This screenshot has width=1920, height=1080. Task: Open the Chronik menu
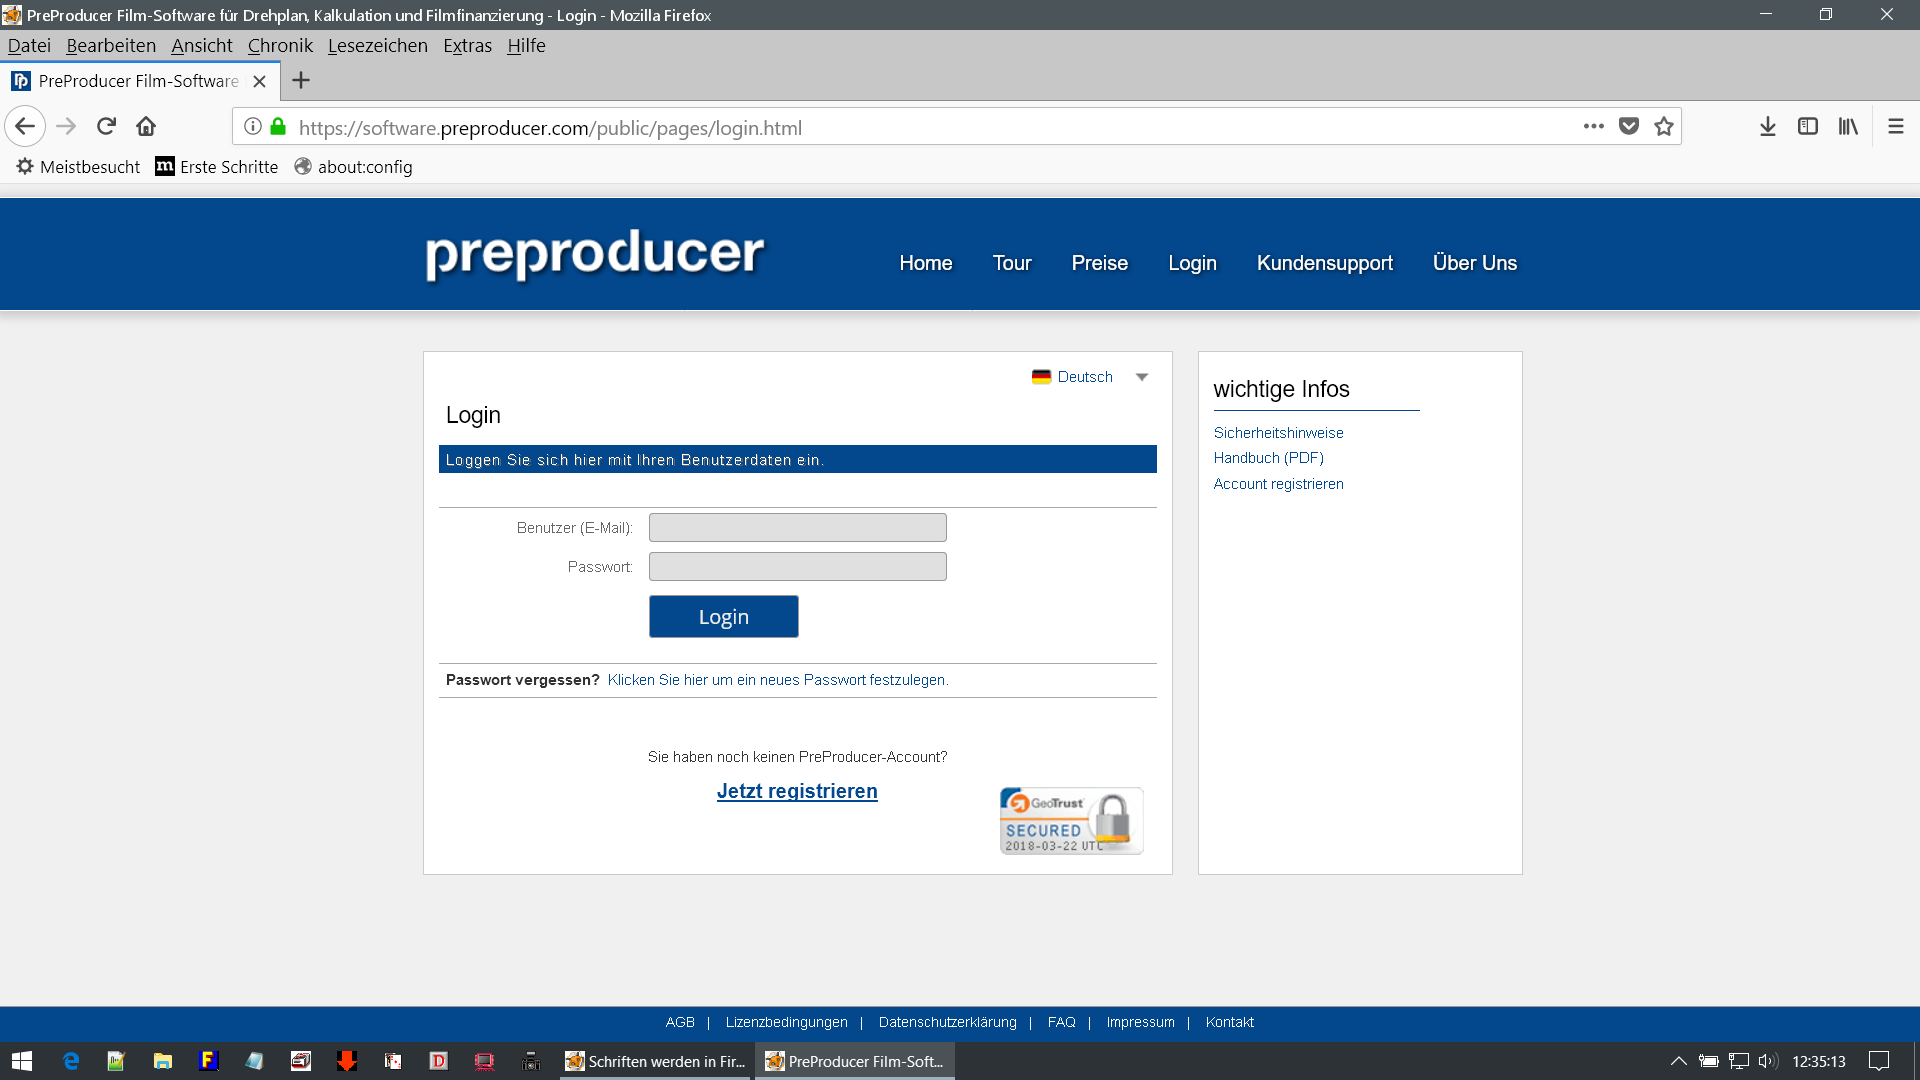[x=280, y=46]
